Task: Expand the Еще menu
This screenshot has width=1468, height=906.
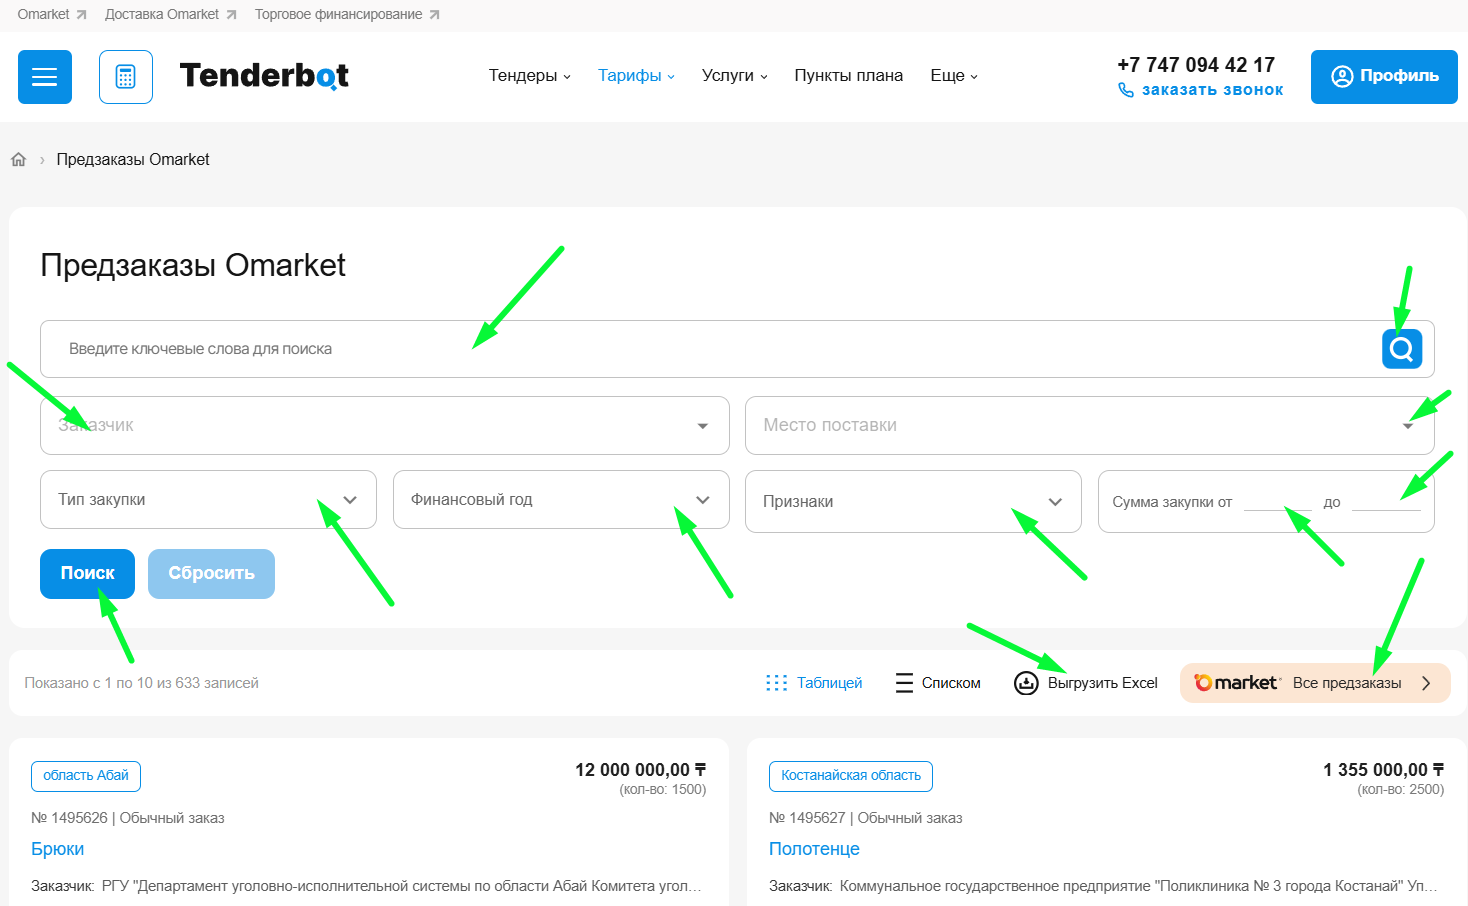Action: (954, 76)
